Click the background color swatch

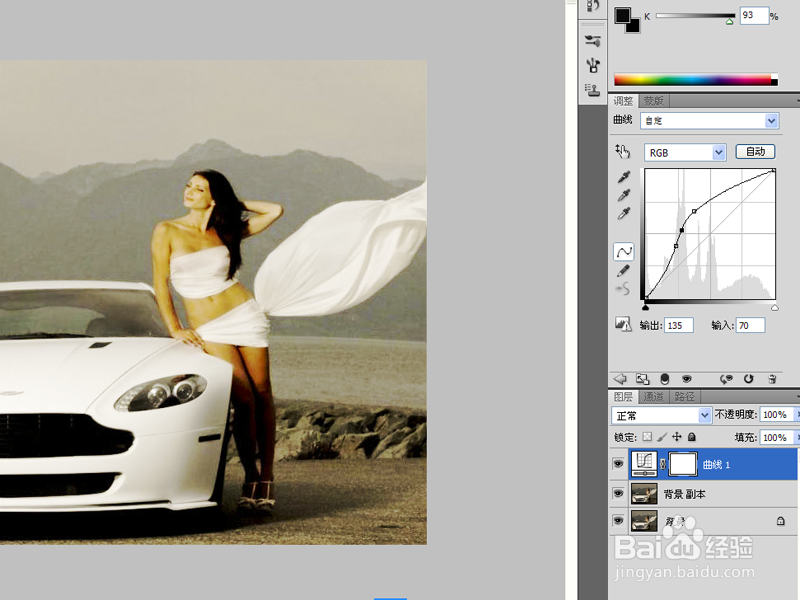633,27
